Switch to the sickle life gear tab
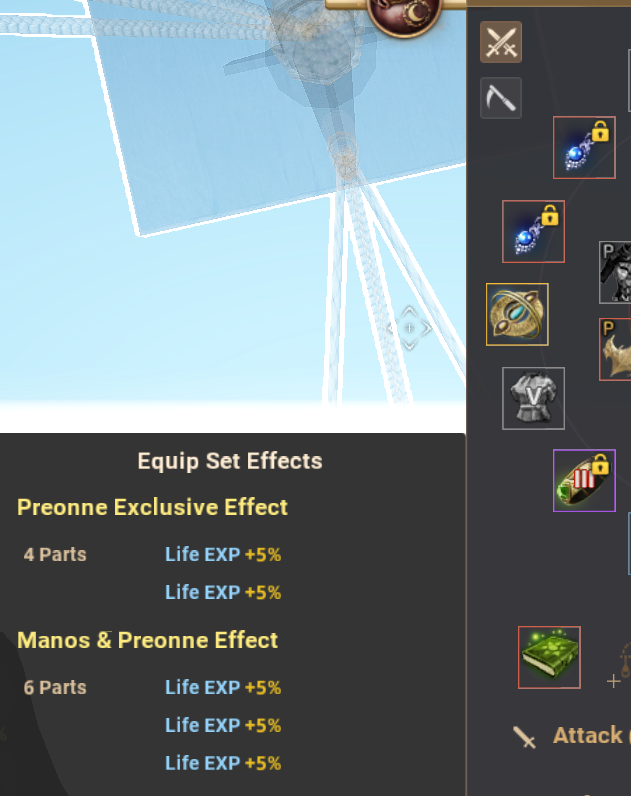Screen dimensions: 631x796 point(501,98)
